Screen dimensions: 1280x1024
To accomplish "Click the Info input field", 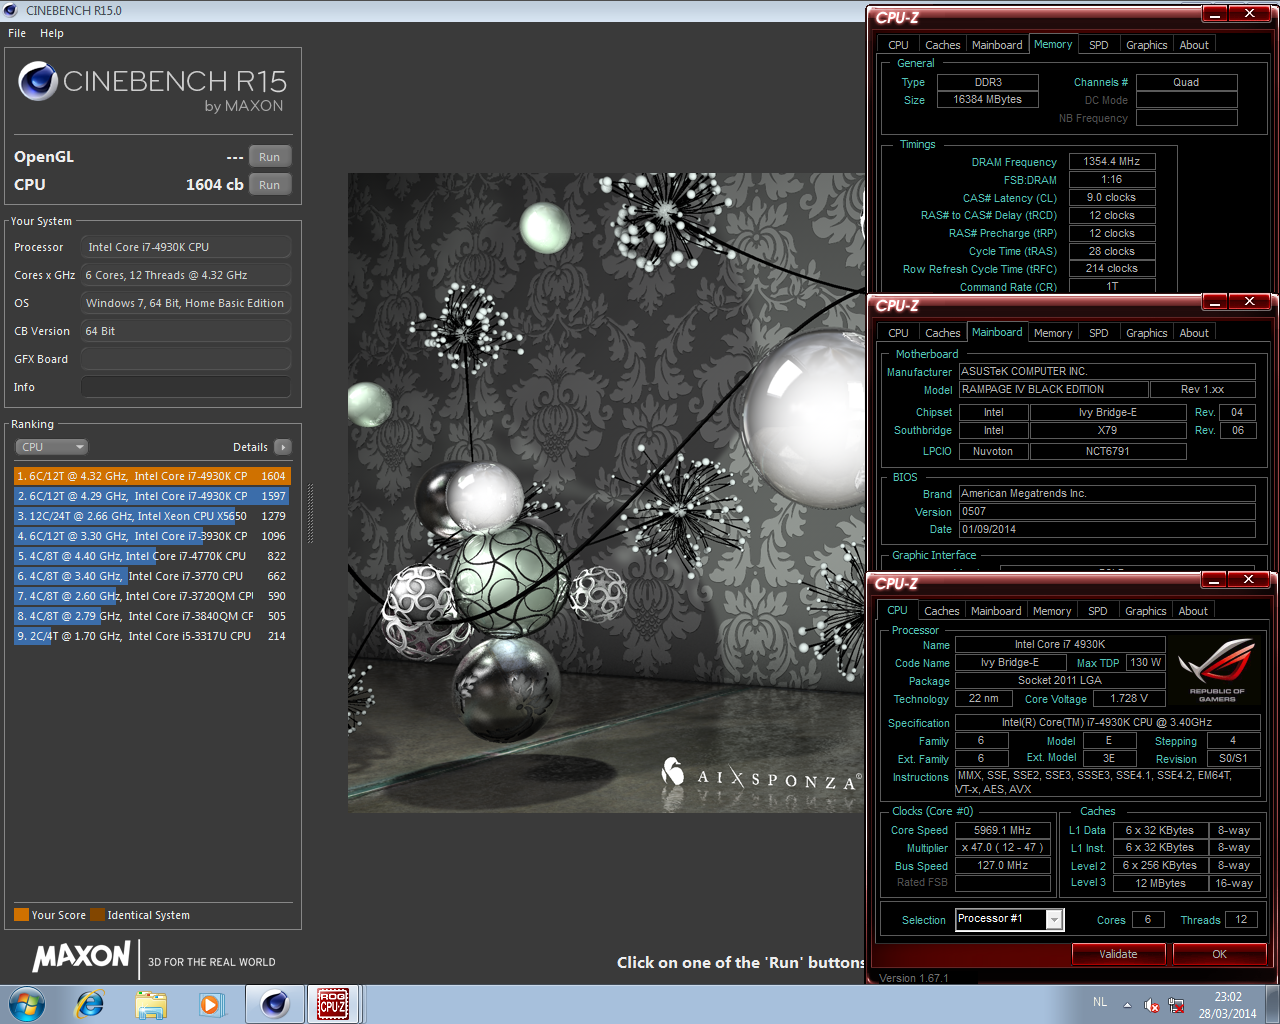I will 186,387.
